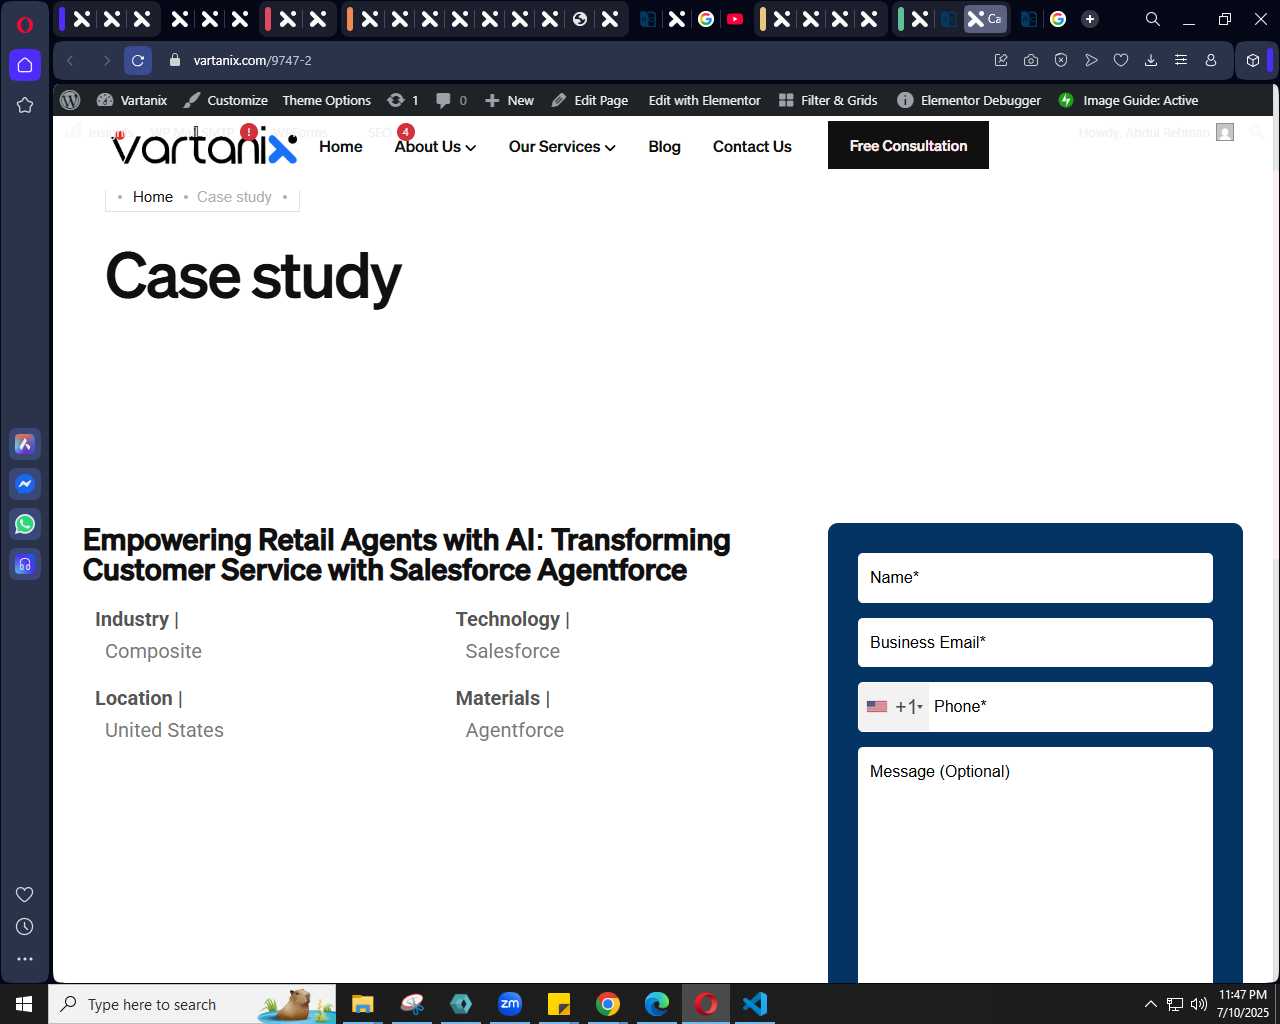Open Messenger in the Opera sidebar
The height and width of the screenshot is (1024, 1280).
click(25, 484)
